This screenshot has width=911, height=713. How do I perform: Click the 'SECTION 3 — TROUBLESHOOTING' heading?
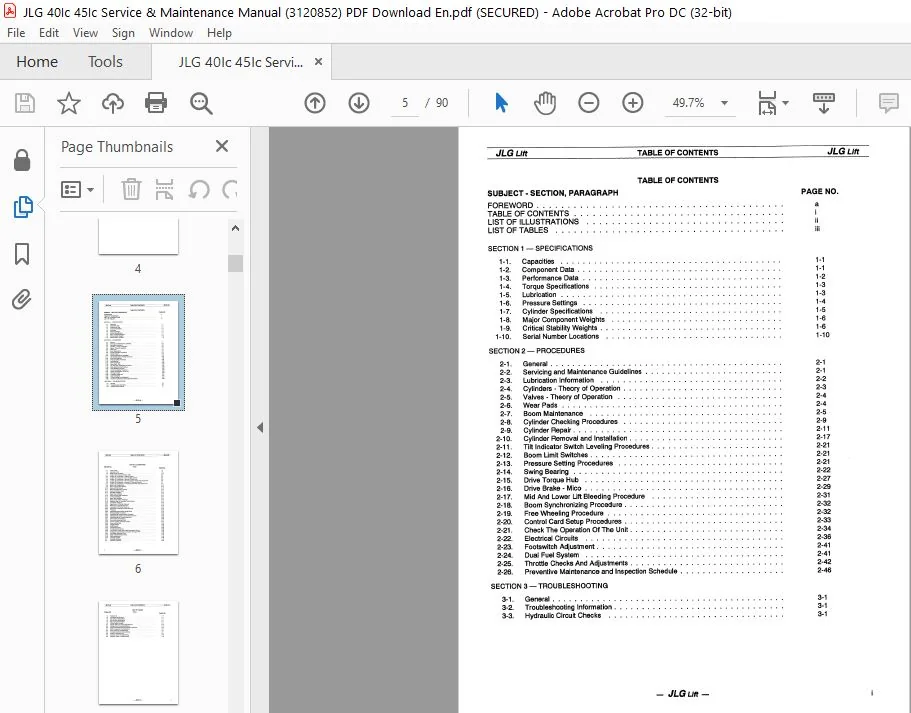[x=549, y=586]
